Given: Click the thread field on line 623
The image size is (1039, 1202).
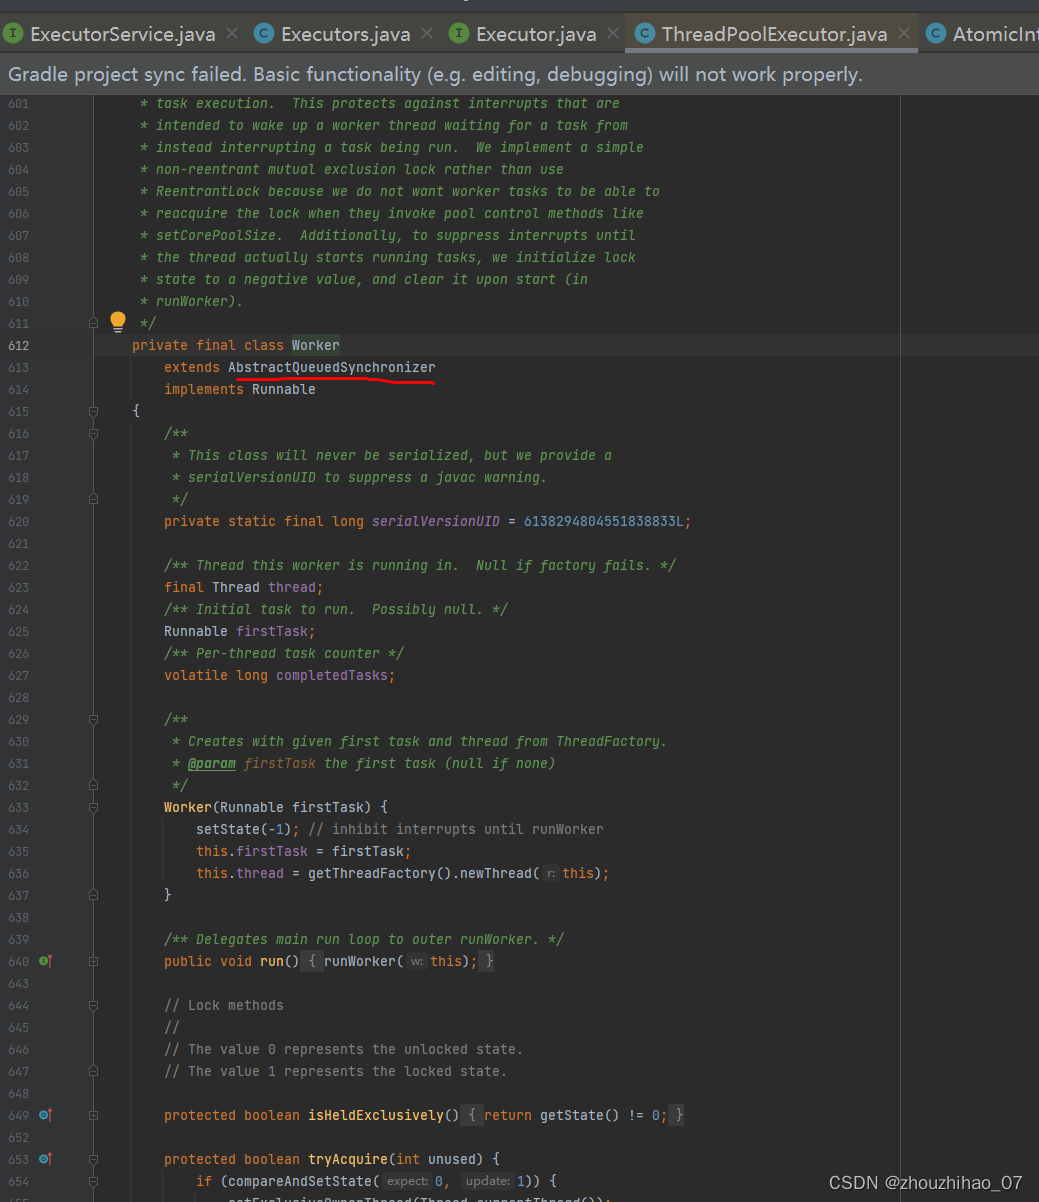Looking at the screenshot, I should click(292, 587).
